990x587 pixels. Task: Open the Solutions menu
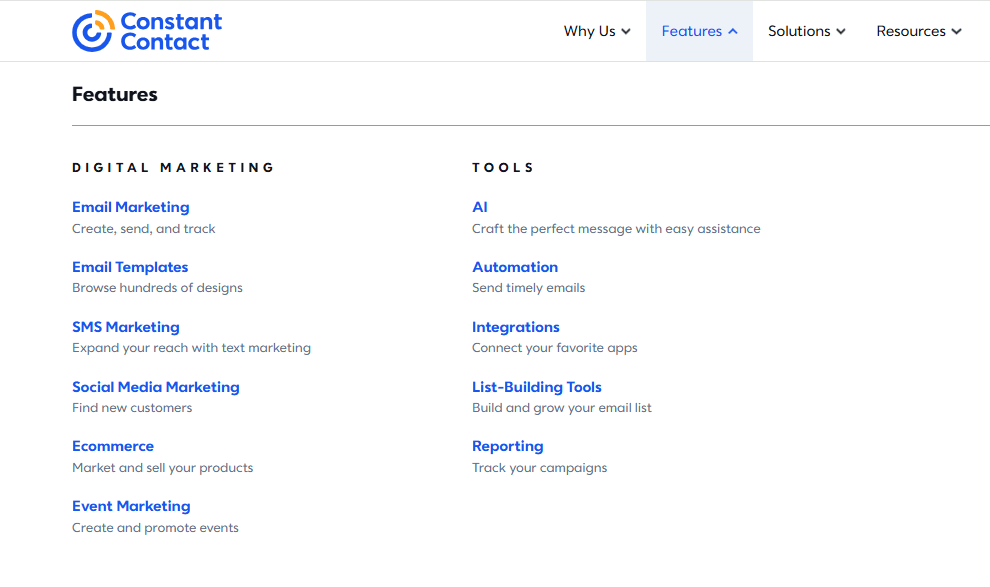(806, 31)
